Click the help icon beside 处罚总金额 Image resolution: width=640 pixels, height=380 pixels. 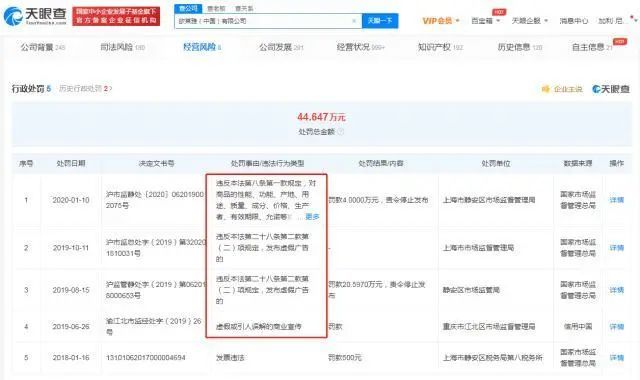340,132
